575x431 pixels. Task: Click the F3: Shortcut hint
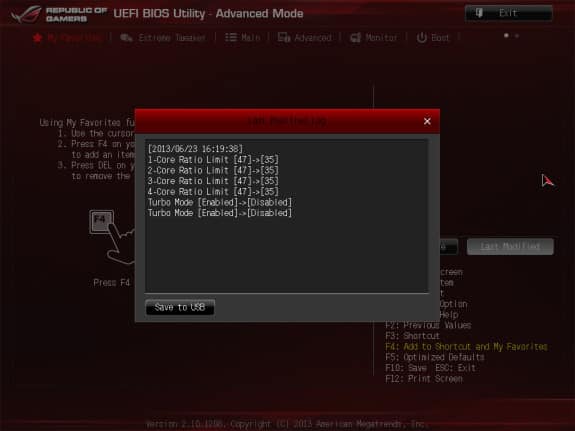(x=413, y=336)
